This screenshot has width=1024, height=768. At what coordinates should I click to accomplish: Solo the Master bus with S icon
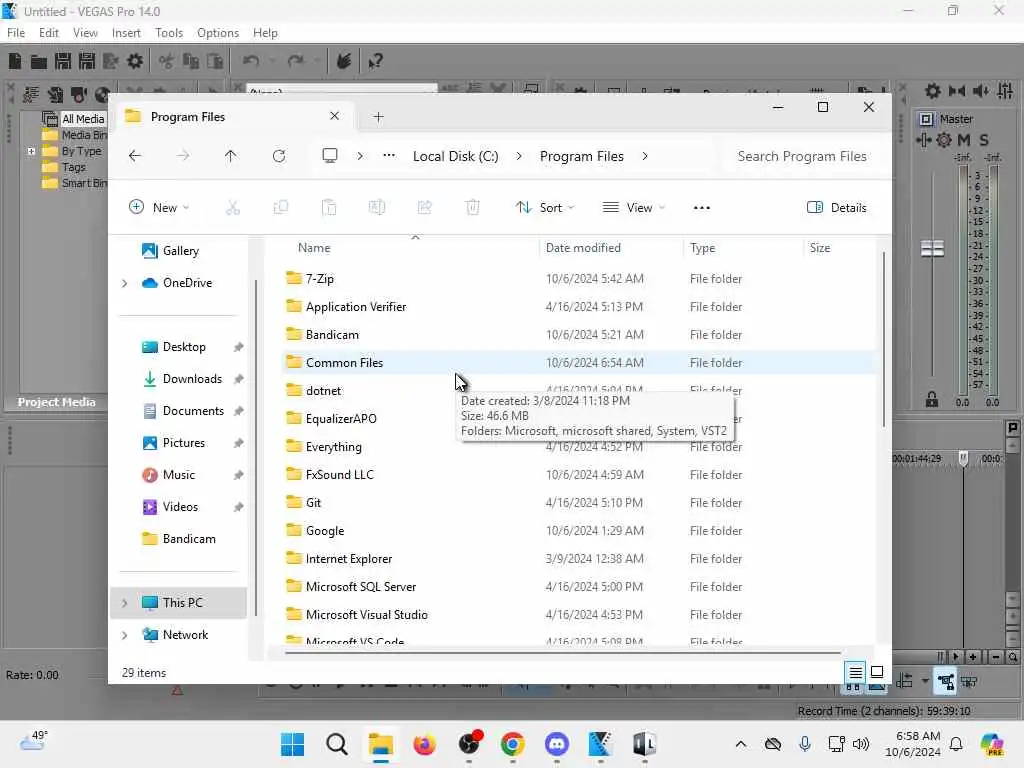[x=984, y=140]
